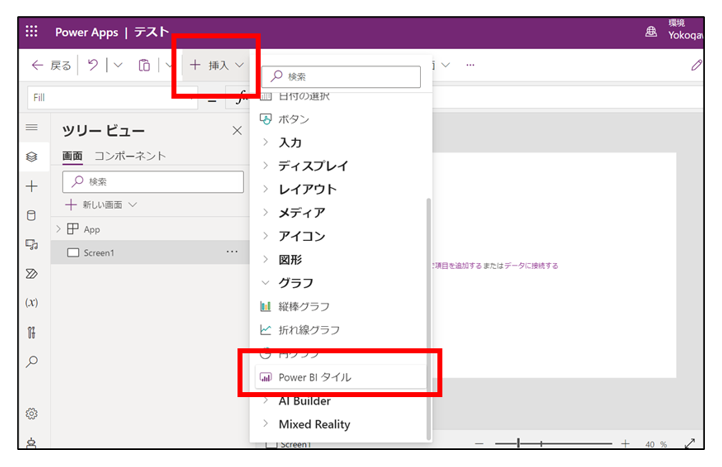The height and width of the screenshot is (467, 722).
Task: Click the データに接続する link on canvas
Action: pos(531,266)
